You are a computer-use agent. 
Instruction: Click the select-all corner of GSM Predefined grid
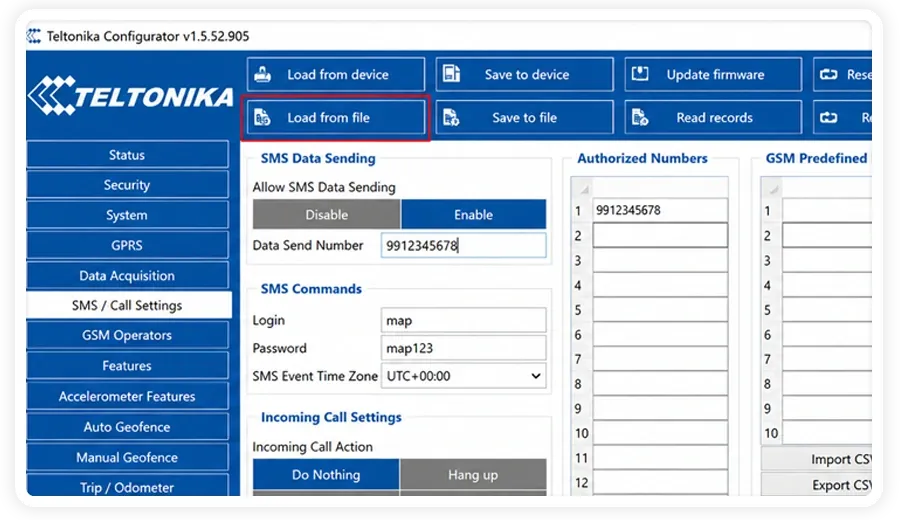[771, 188]
